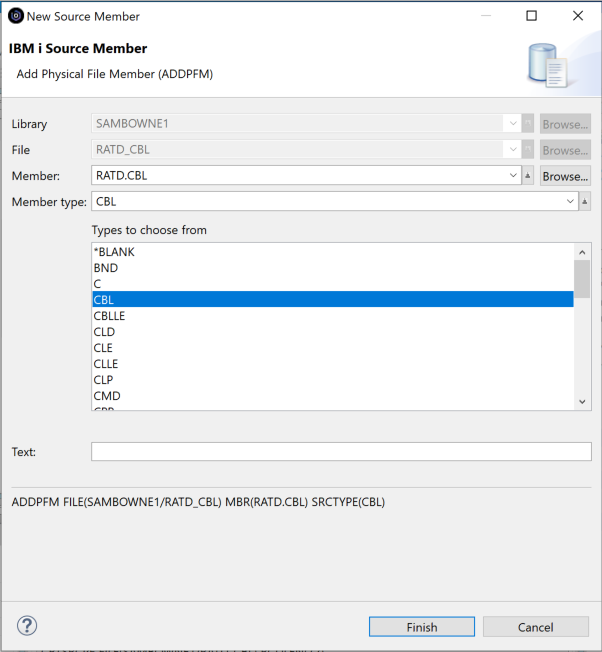Screen dimensions: 602x652
Task: Expand the Member type dropdown
Action: click(x=570, y=202)
